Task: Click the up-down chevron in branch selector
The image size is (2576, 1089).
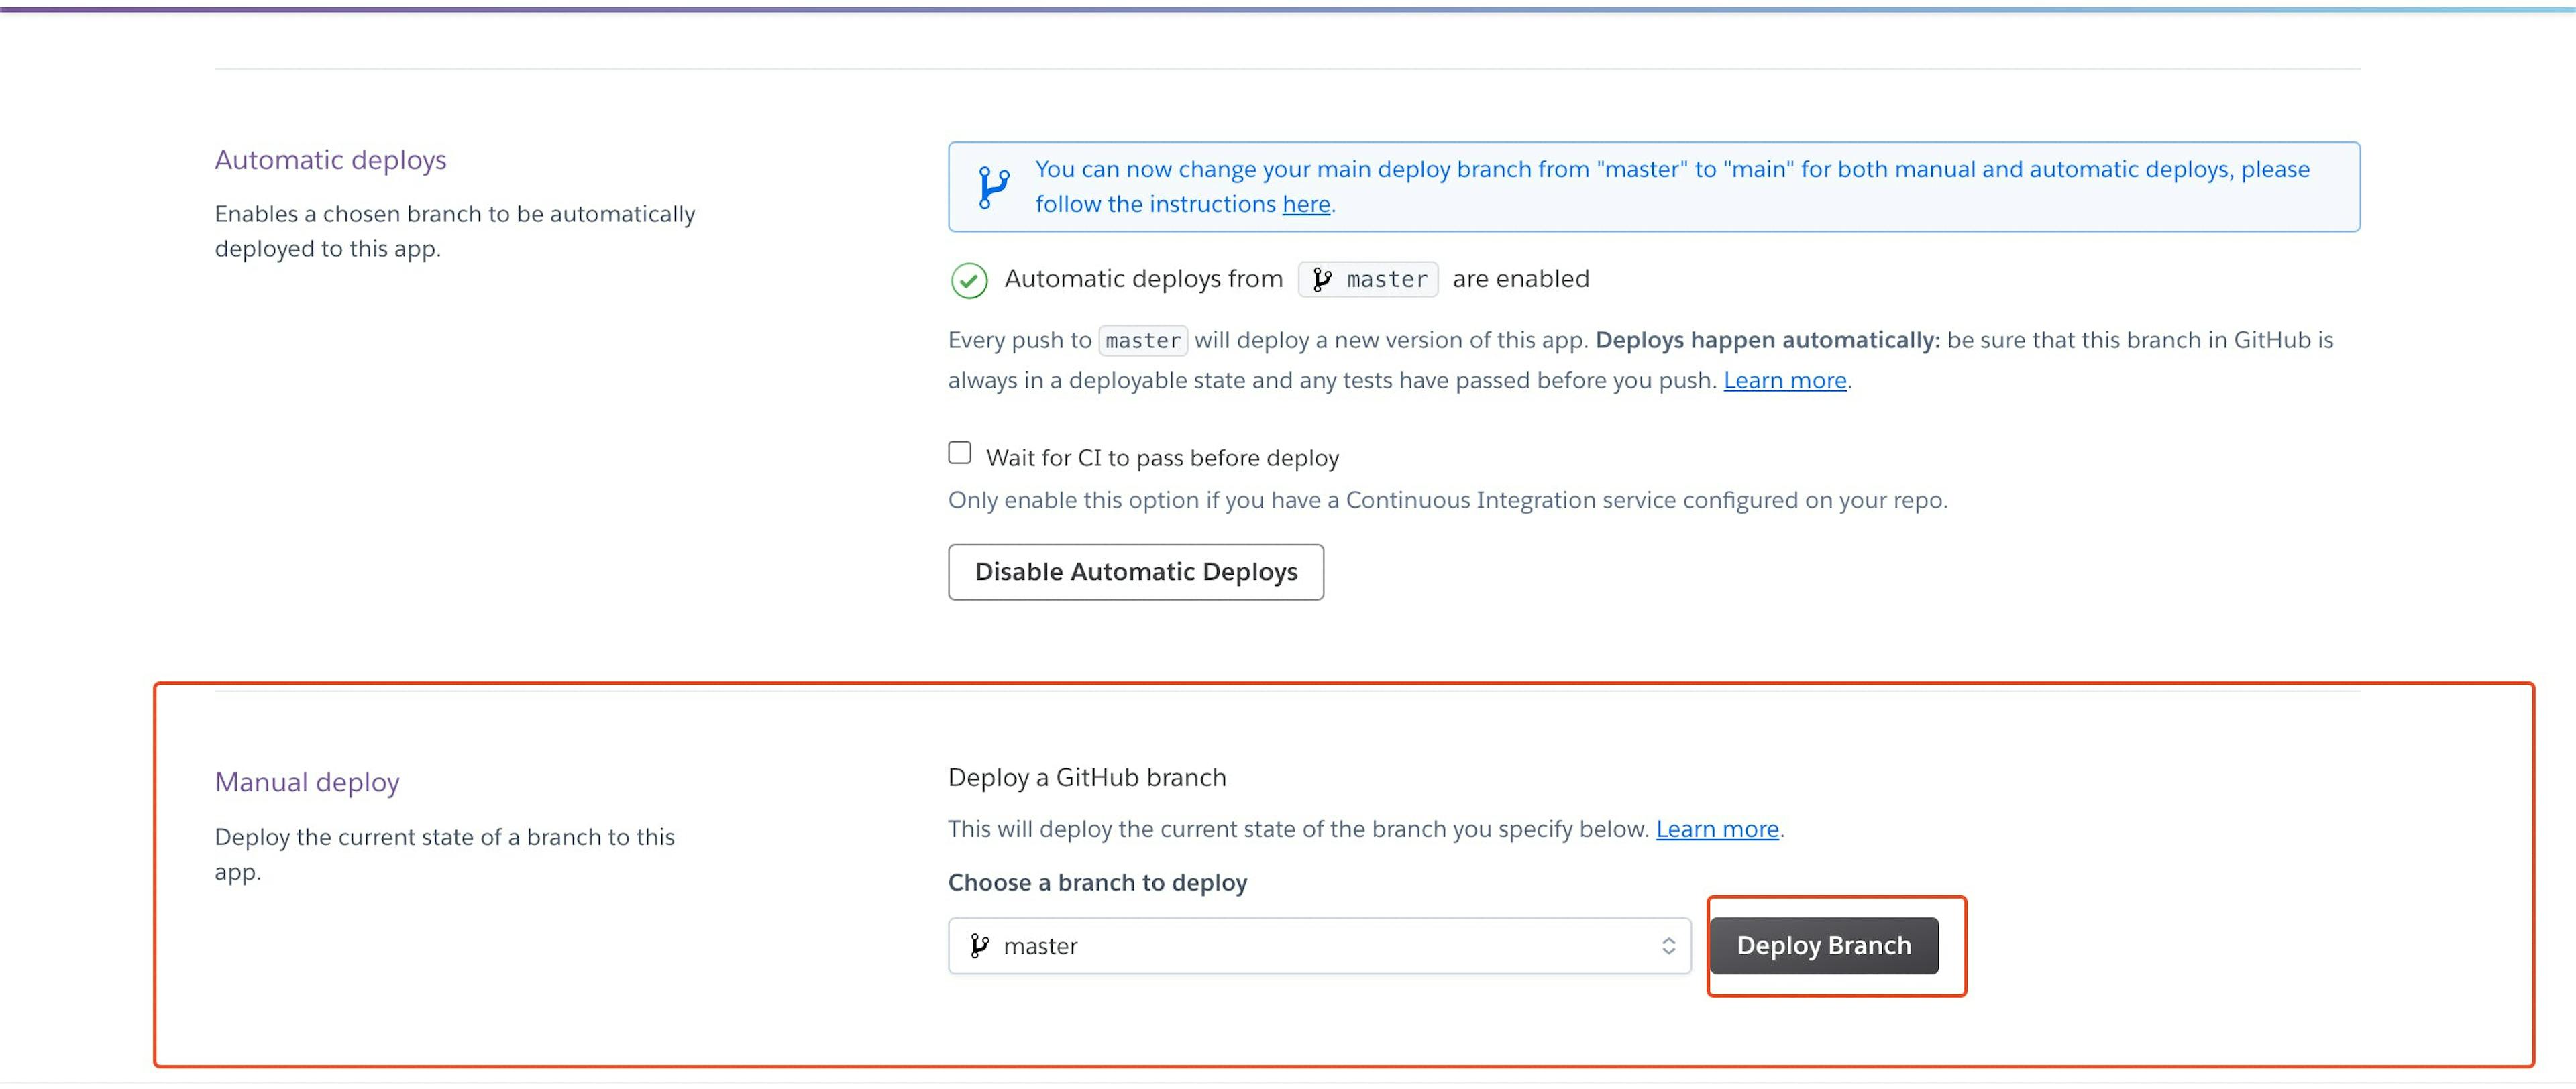Action: tap(1668, 945)
